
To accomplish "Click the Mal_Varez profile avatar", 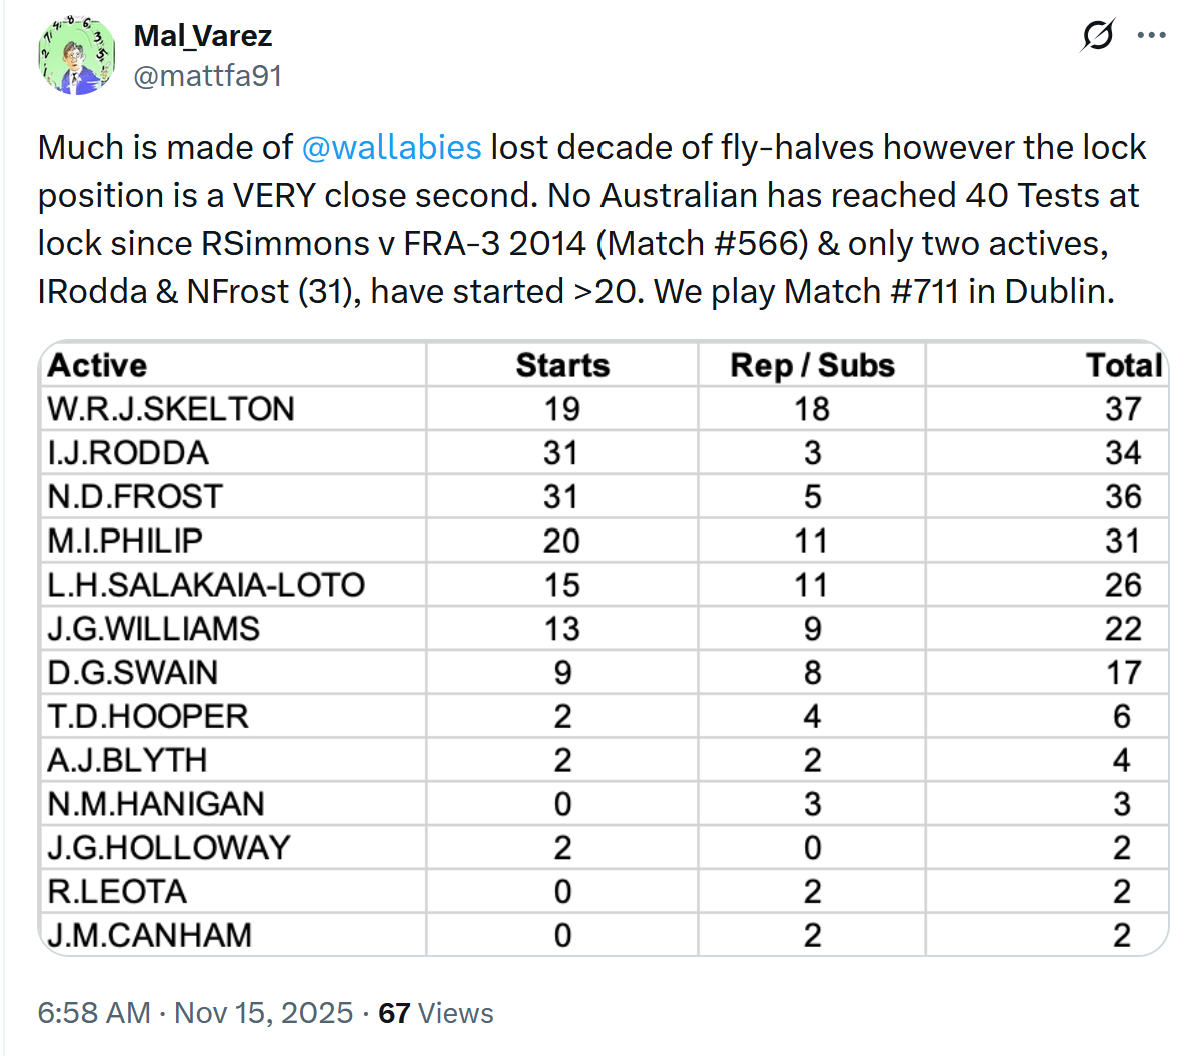I will [x=76, y=56].
